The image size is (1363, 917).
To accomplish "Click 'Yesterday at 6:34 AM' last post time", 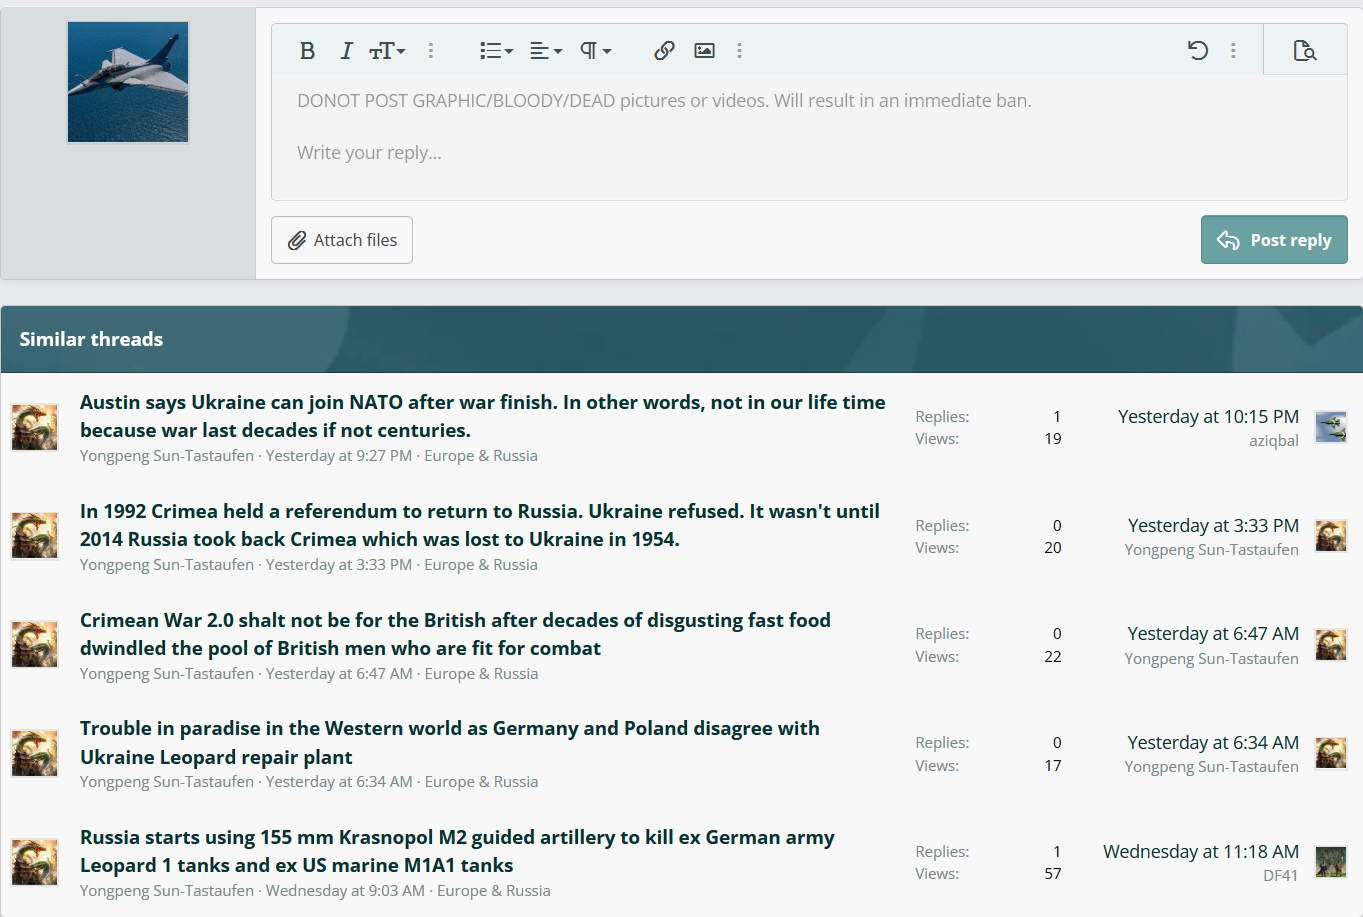I will coord(1213,743).
